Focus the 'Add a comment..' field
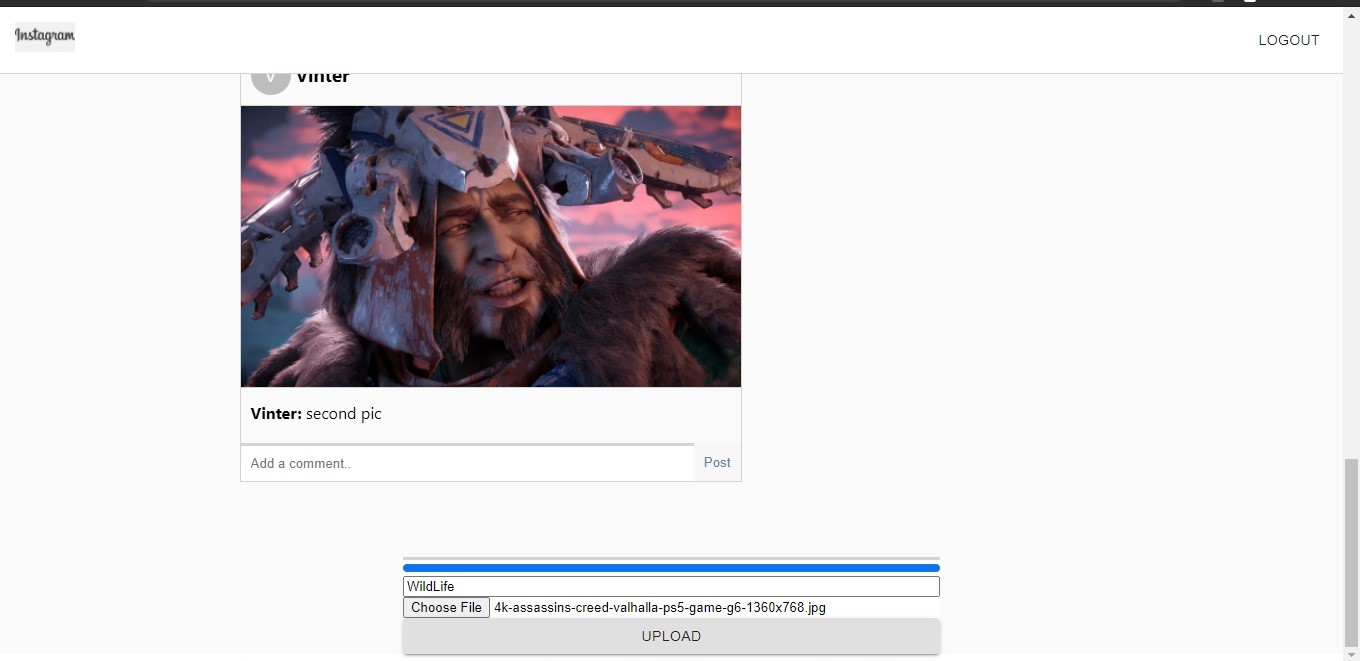1360x661 pixels. tap(467, 463)
